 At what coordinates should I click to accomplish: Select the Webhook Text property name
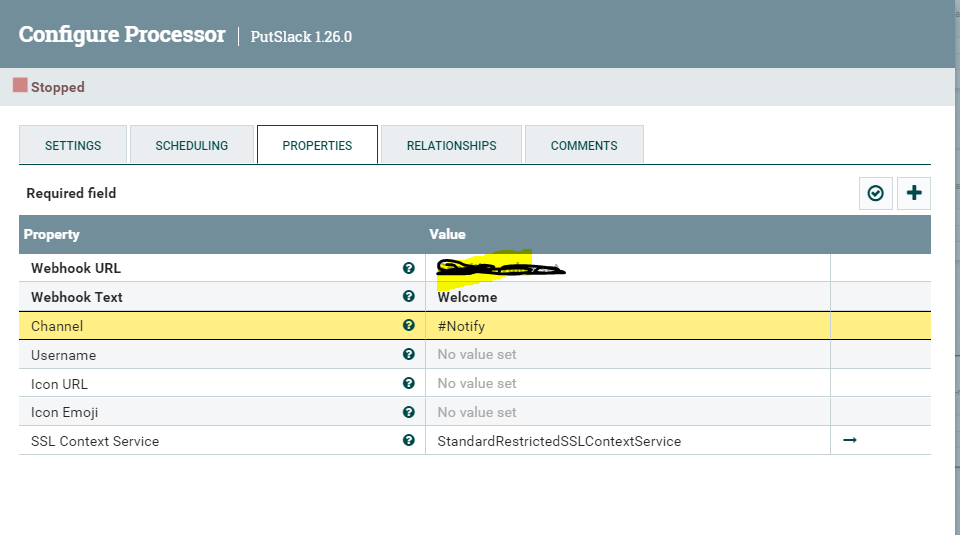(77, 297)
